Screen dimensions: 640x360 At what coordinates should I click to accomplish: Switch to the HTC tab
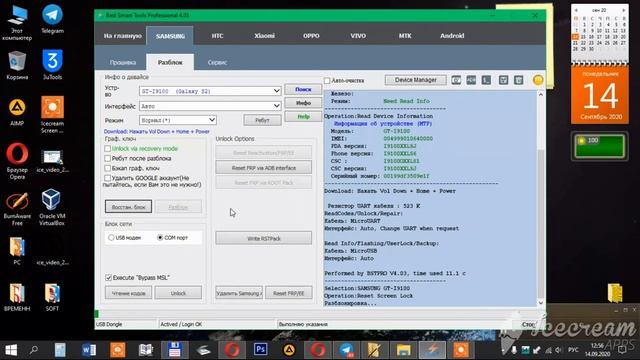tap(217, 36)
